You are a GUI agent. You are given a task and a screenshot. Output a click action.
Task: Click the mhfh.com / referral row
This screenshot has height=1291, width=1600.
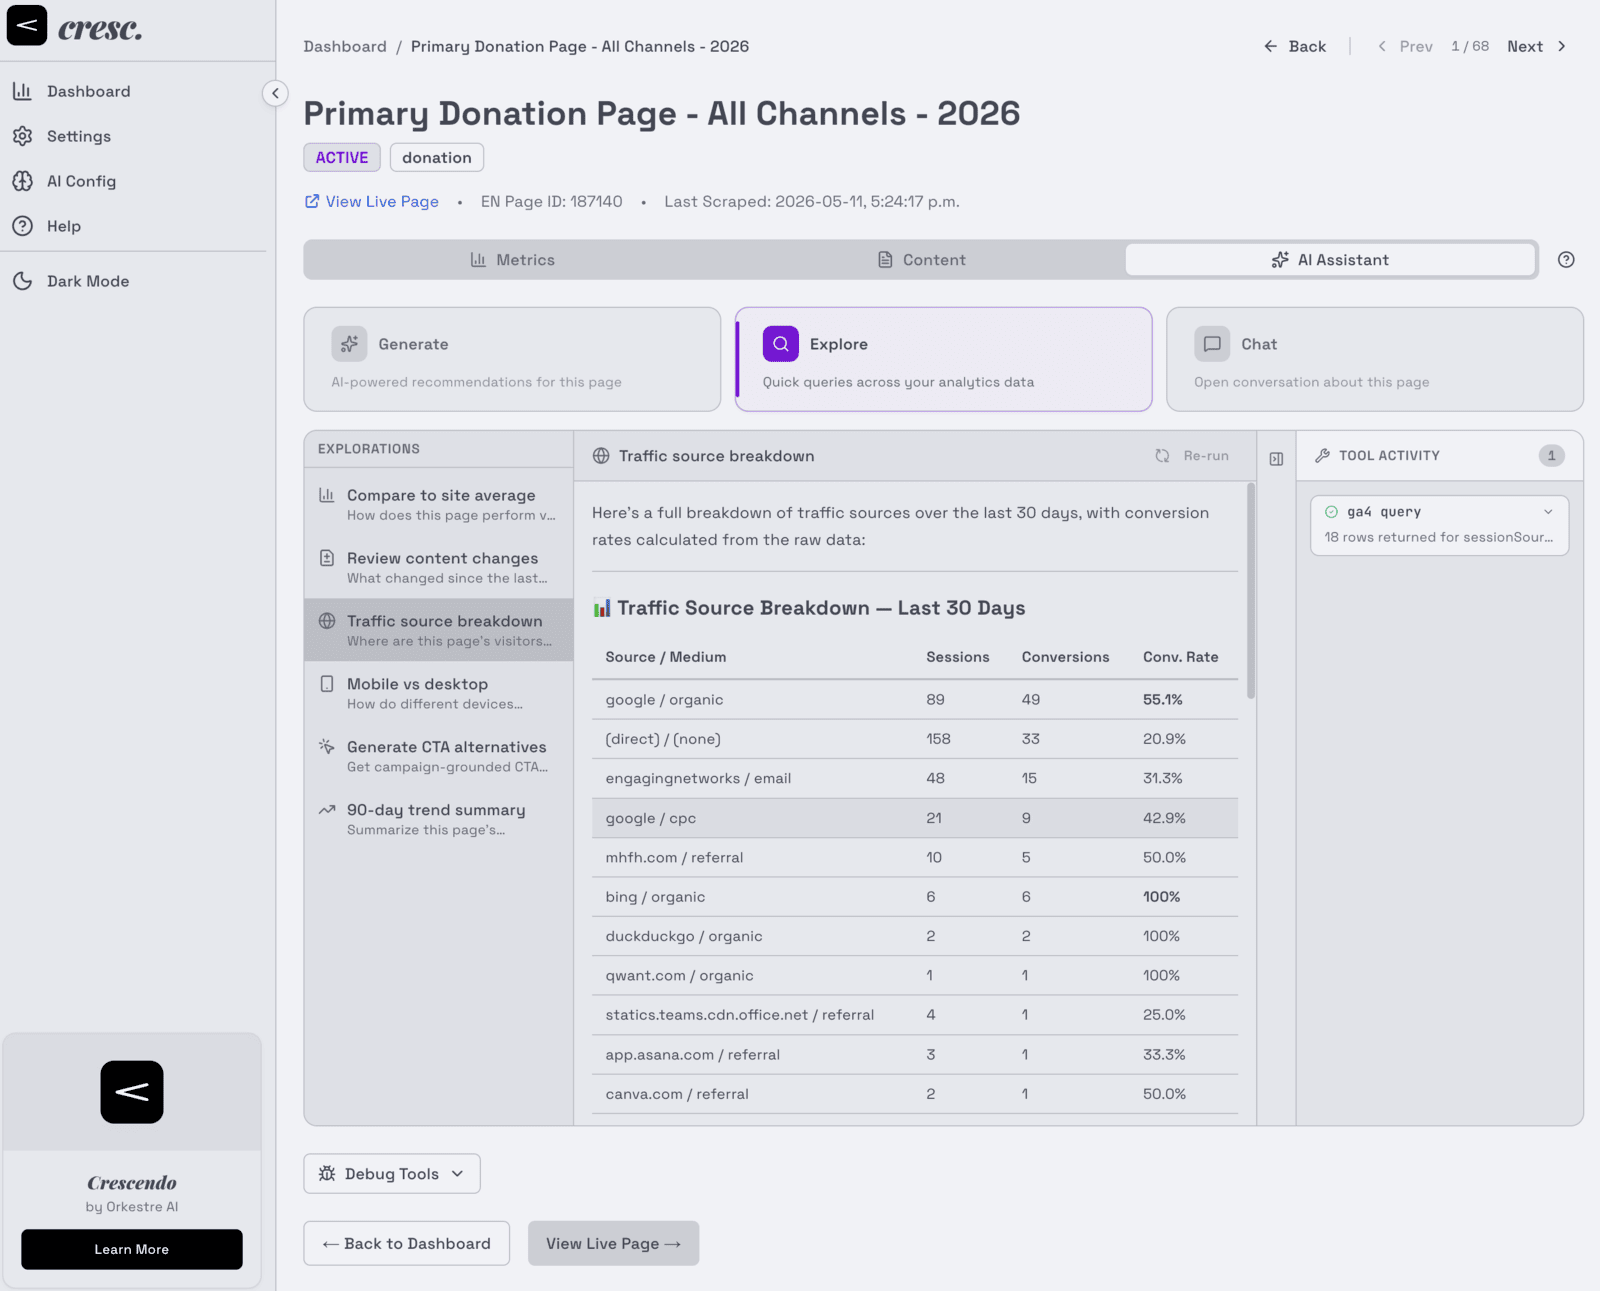914,857
